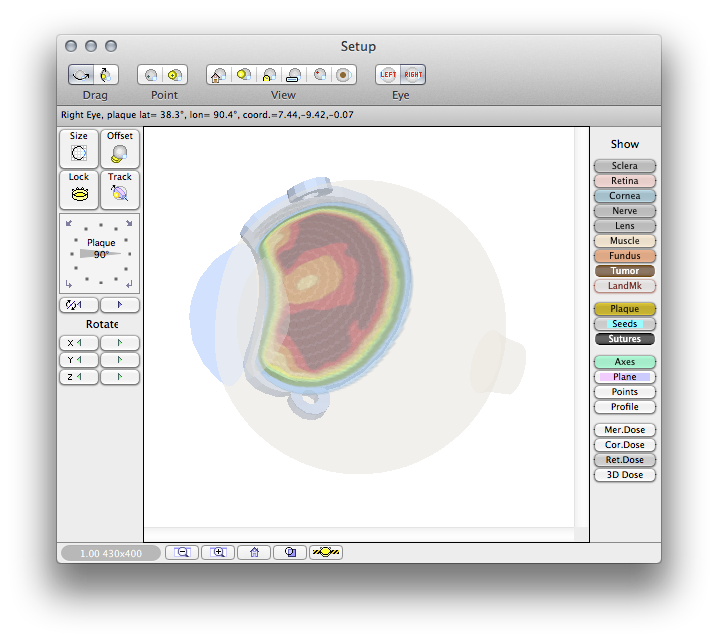The image size is (718, 642).
Task: Select the RIGHT eye button
Action: 413,75
